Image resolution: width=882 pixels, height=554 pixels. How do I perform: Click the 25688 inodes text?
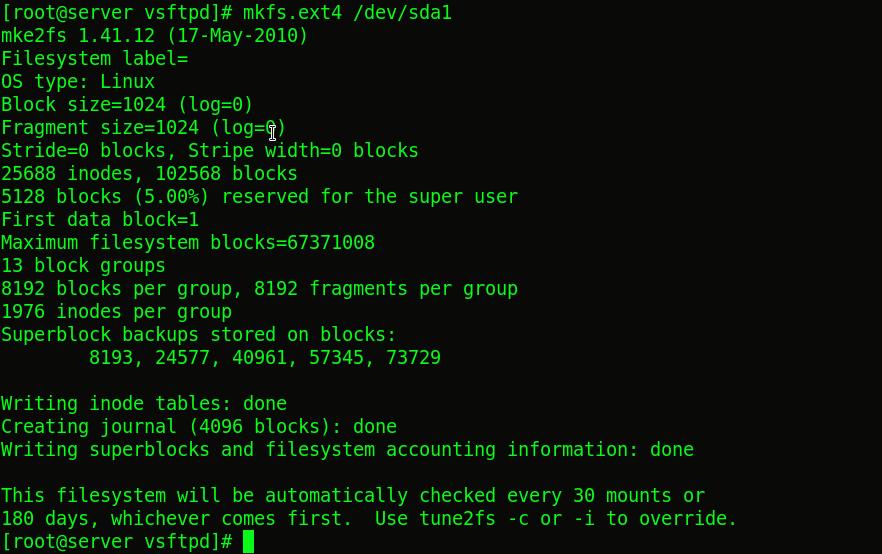70,174
